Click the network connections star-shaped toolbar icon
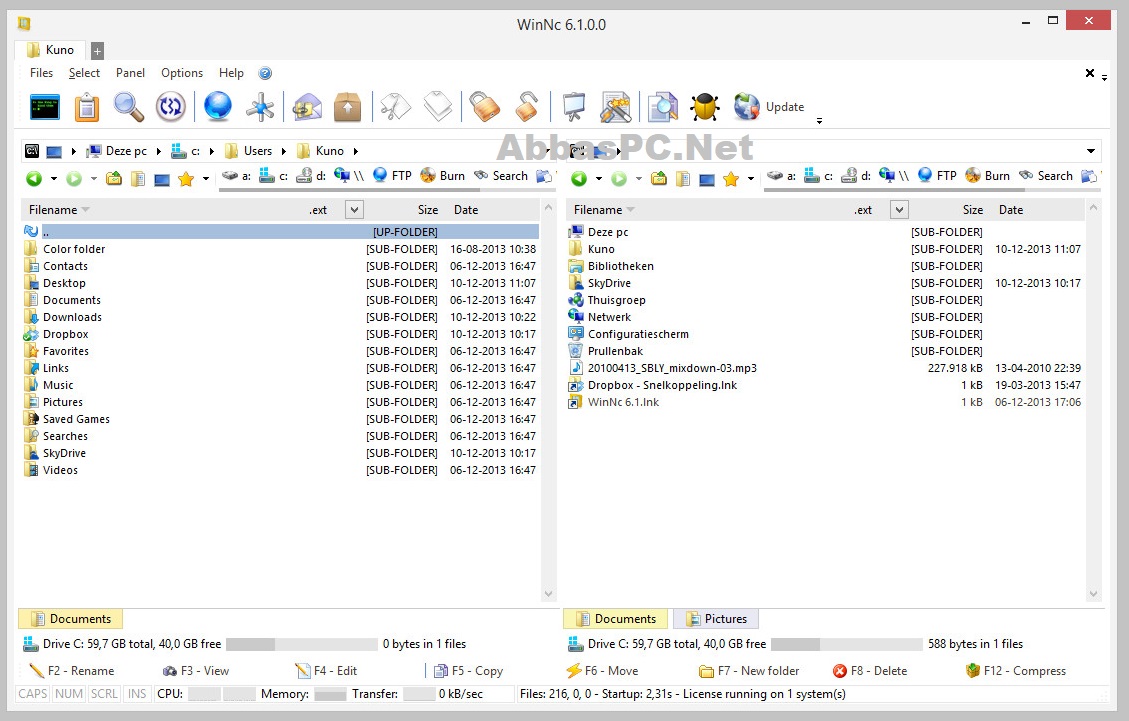 260,107
